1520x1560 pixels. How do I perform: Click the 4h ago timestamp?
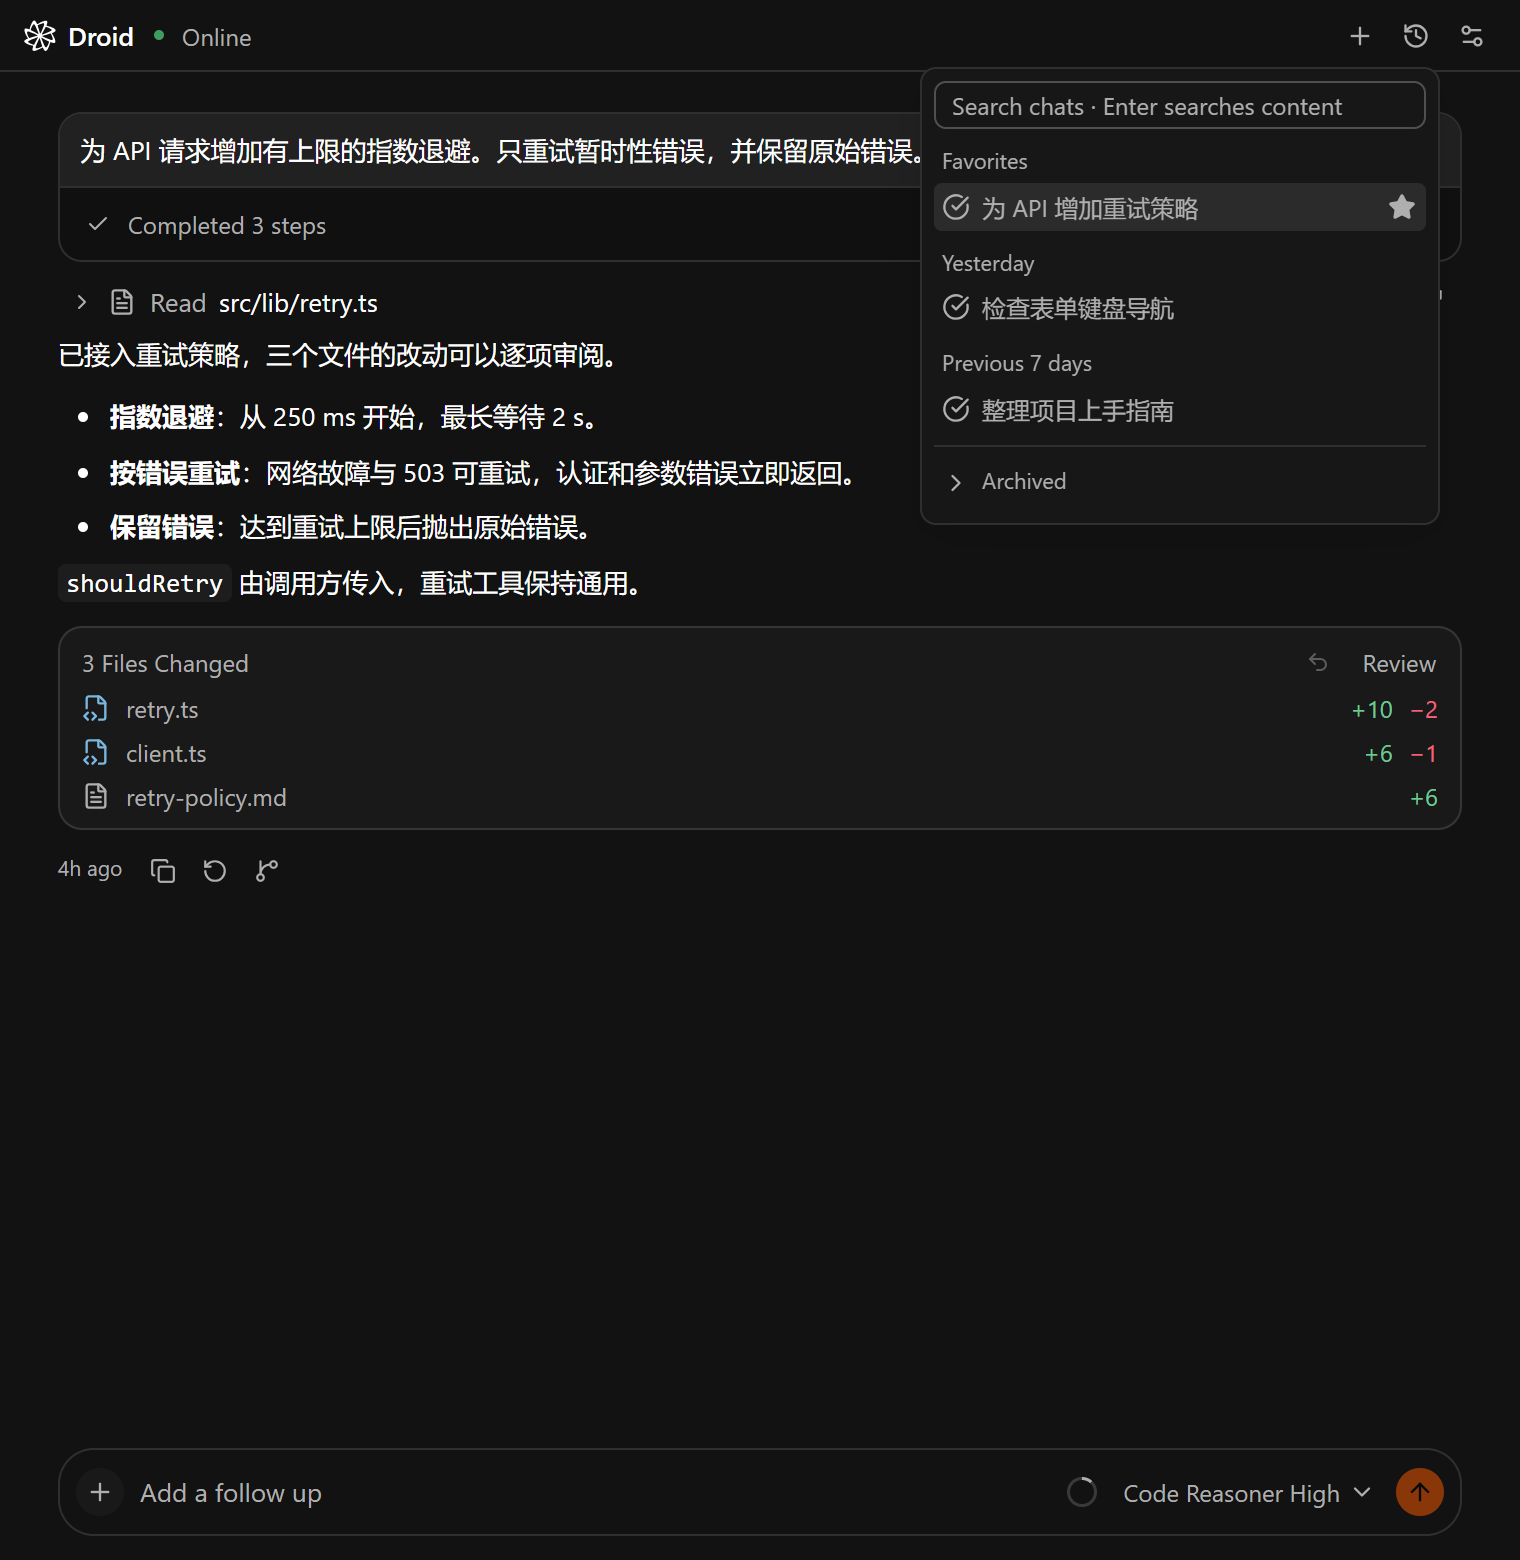(x=90, y=869)
